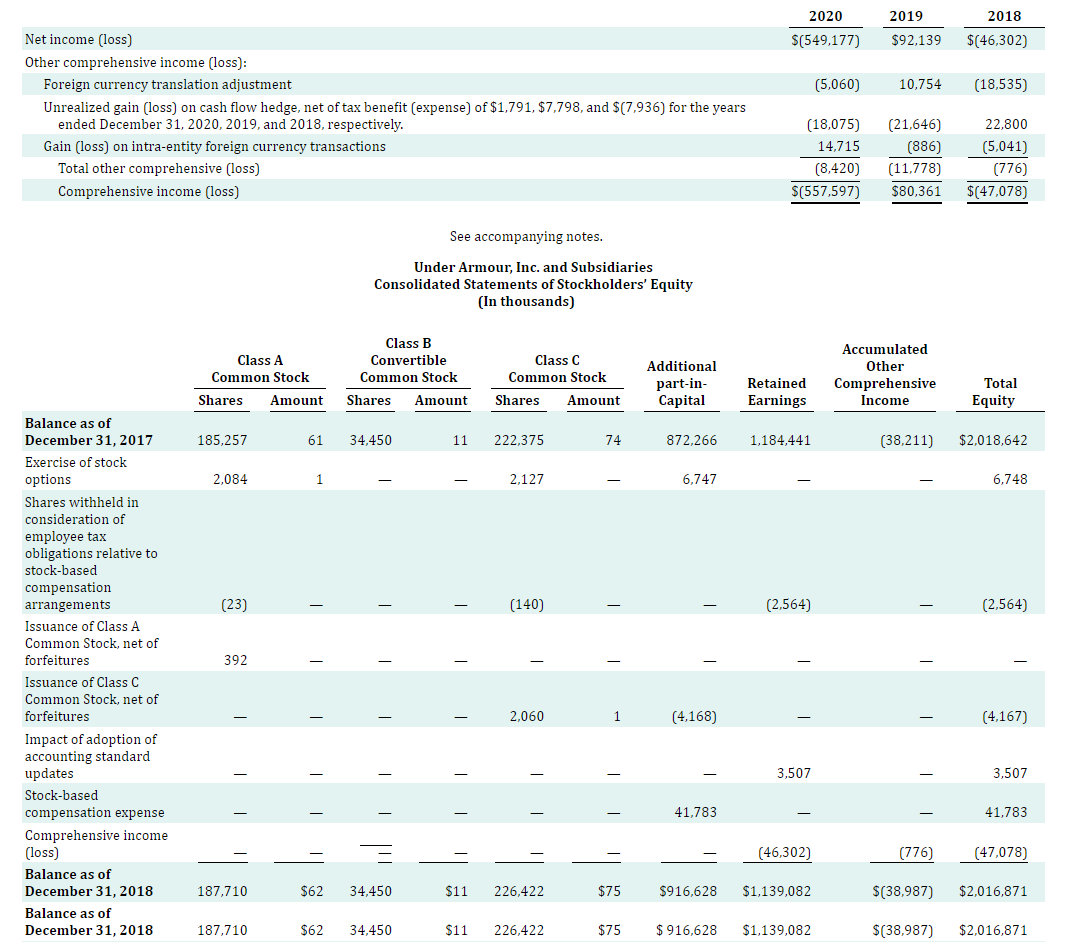This screenshot has width=1068, height=942.
Task: Select the Foreign currency translation adjustment row
Action: (169, 84)
